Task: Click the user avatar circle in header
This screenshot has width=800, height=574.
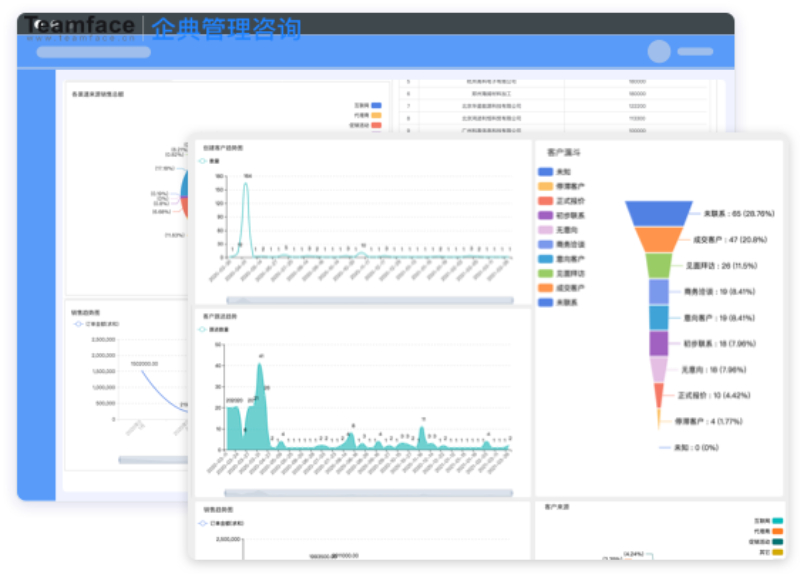Action: tap(659, 52)
